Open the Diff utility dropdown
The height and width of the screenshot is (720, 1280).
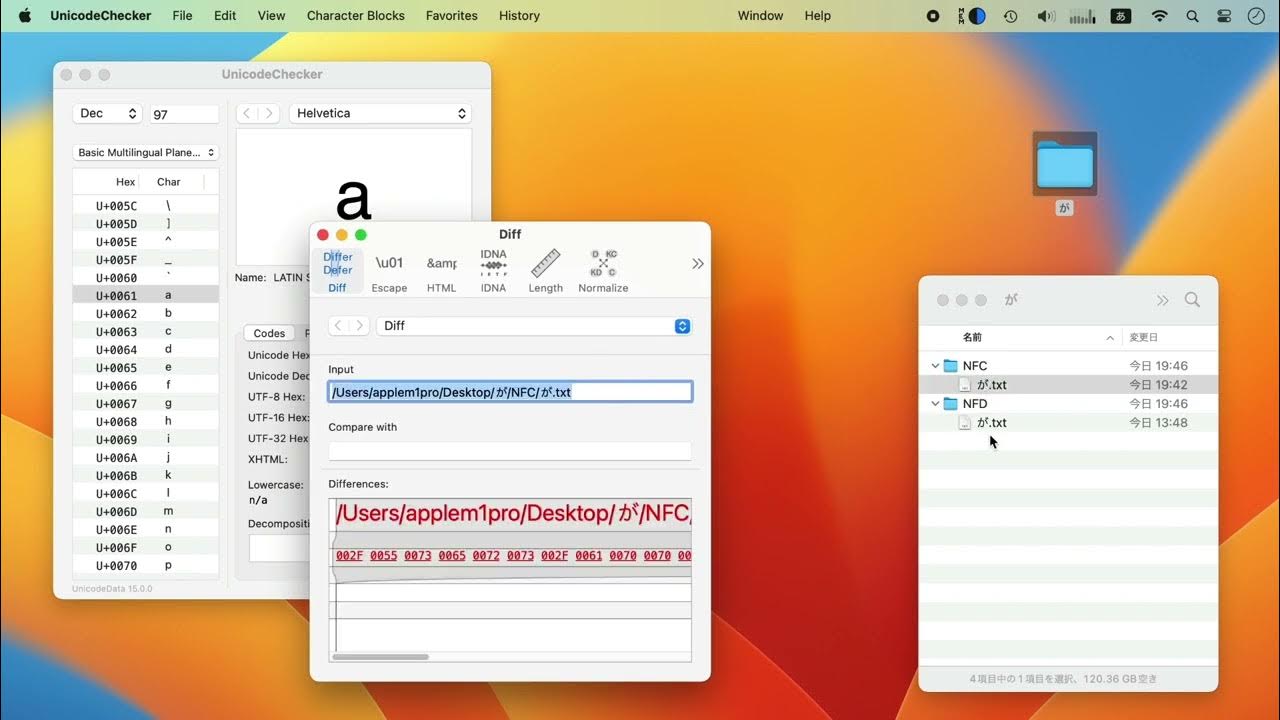pos(533,326)
